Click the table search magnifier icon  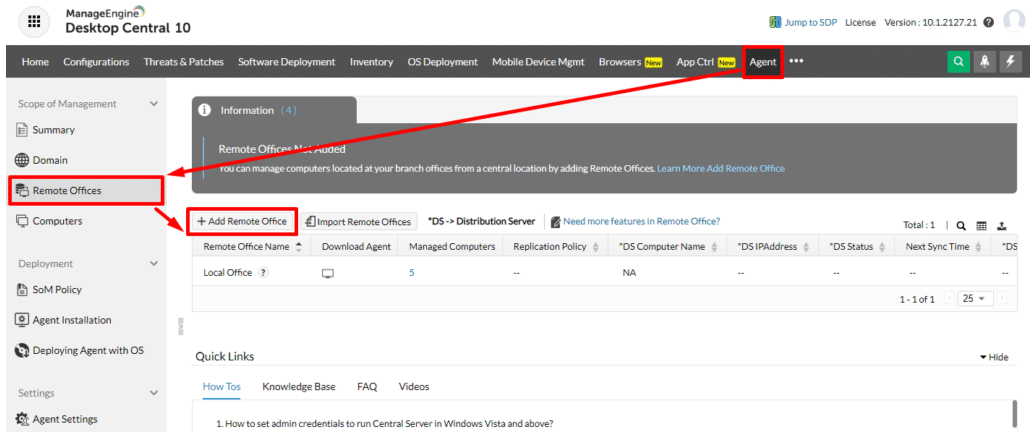(961, 225)
